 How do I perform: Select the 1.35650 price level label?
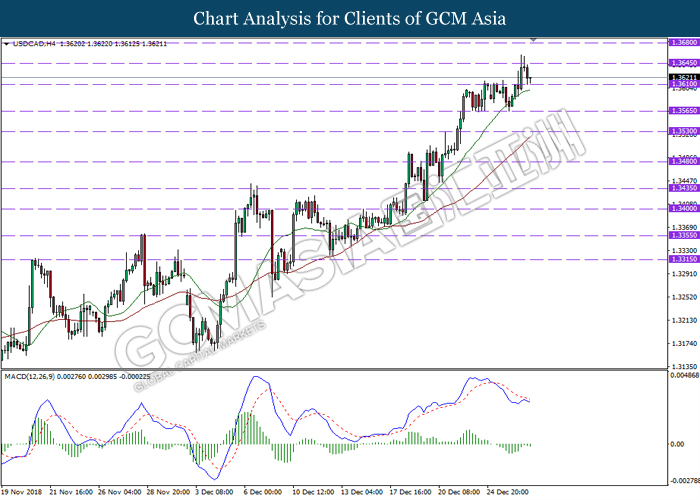pos(683,111)
